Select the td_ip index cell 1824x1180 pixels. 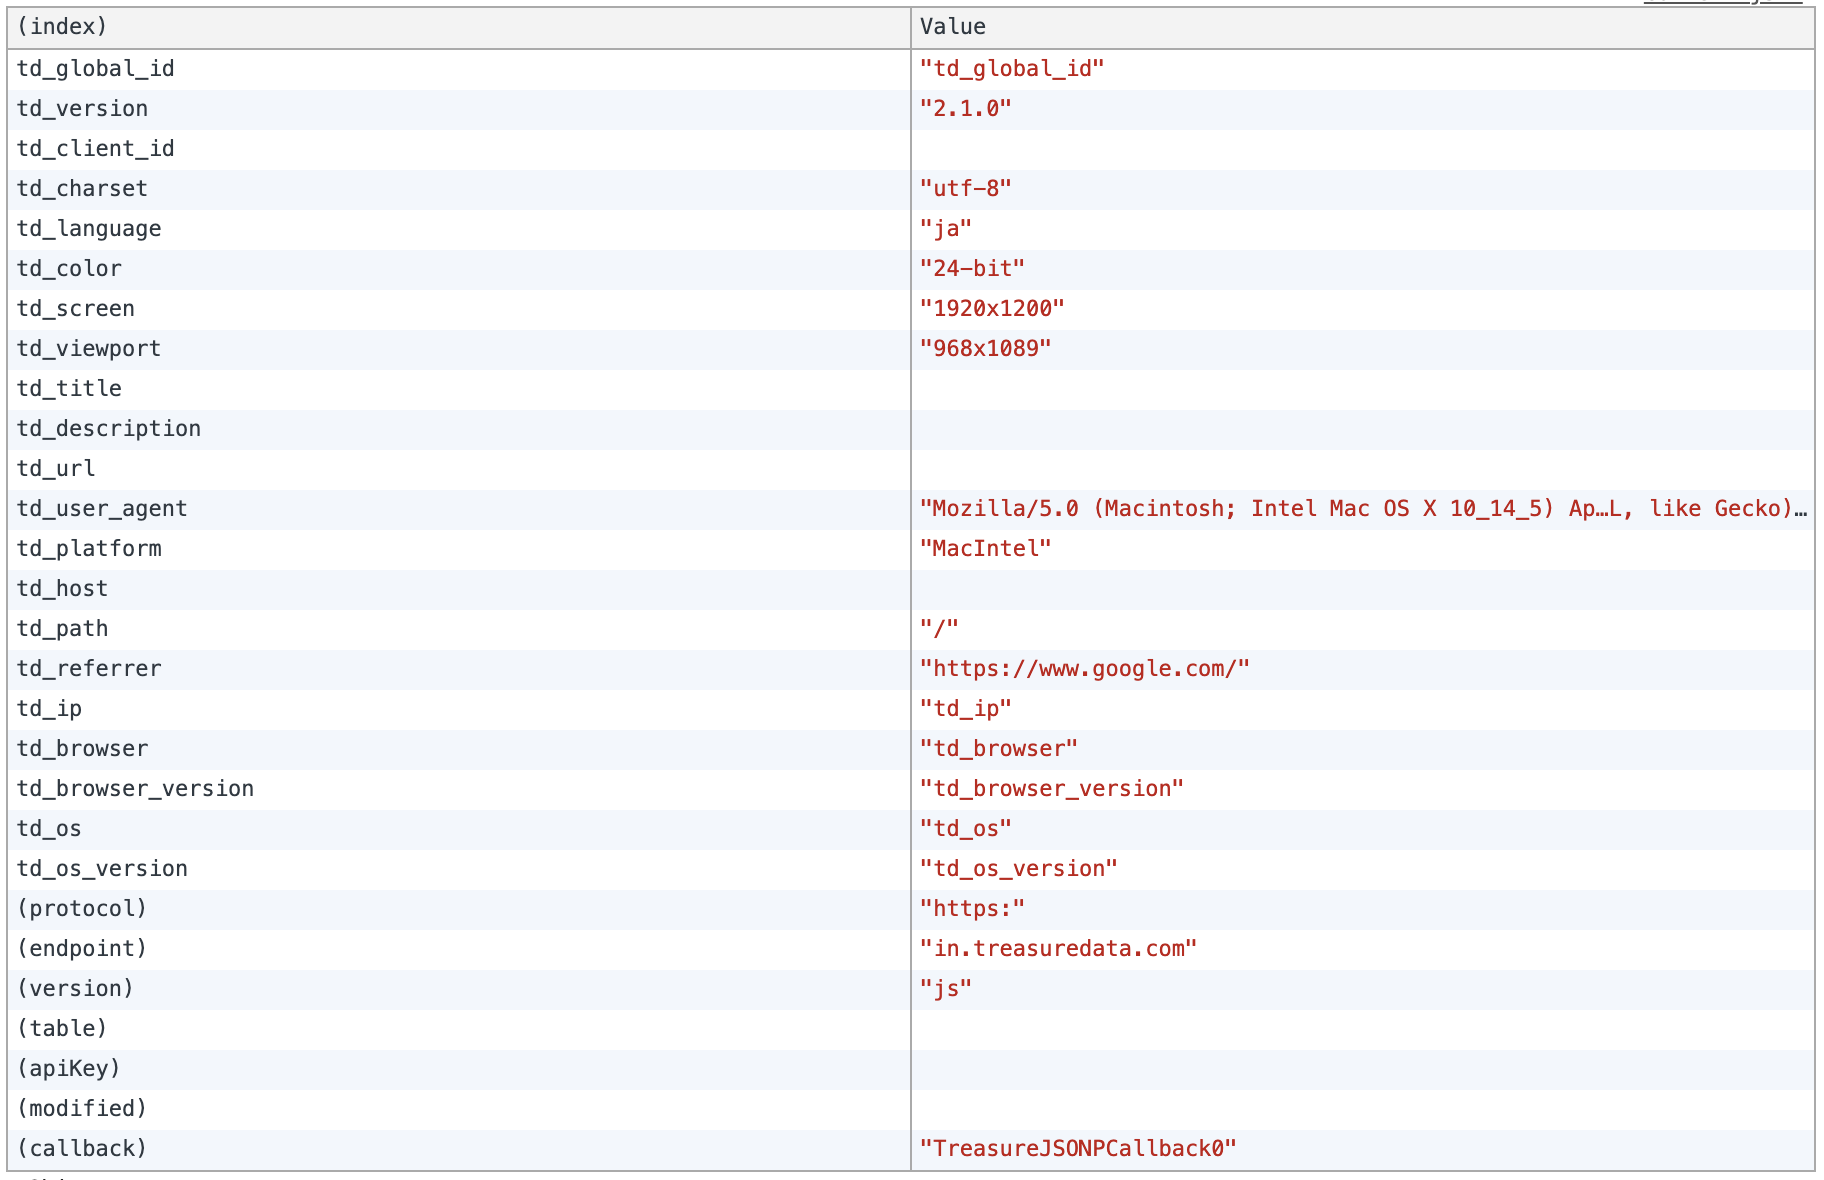point(459,709)
